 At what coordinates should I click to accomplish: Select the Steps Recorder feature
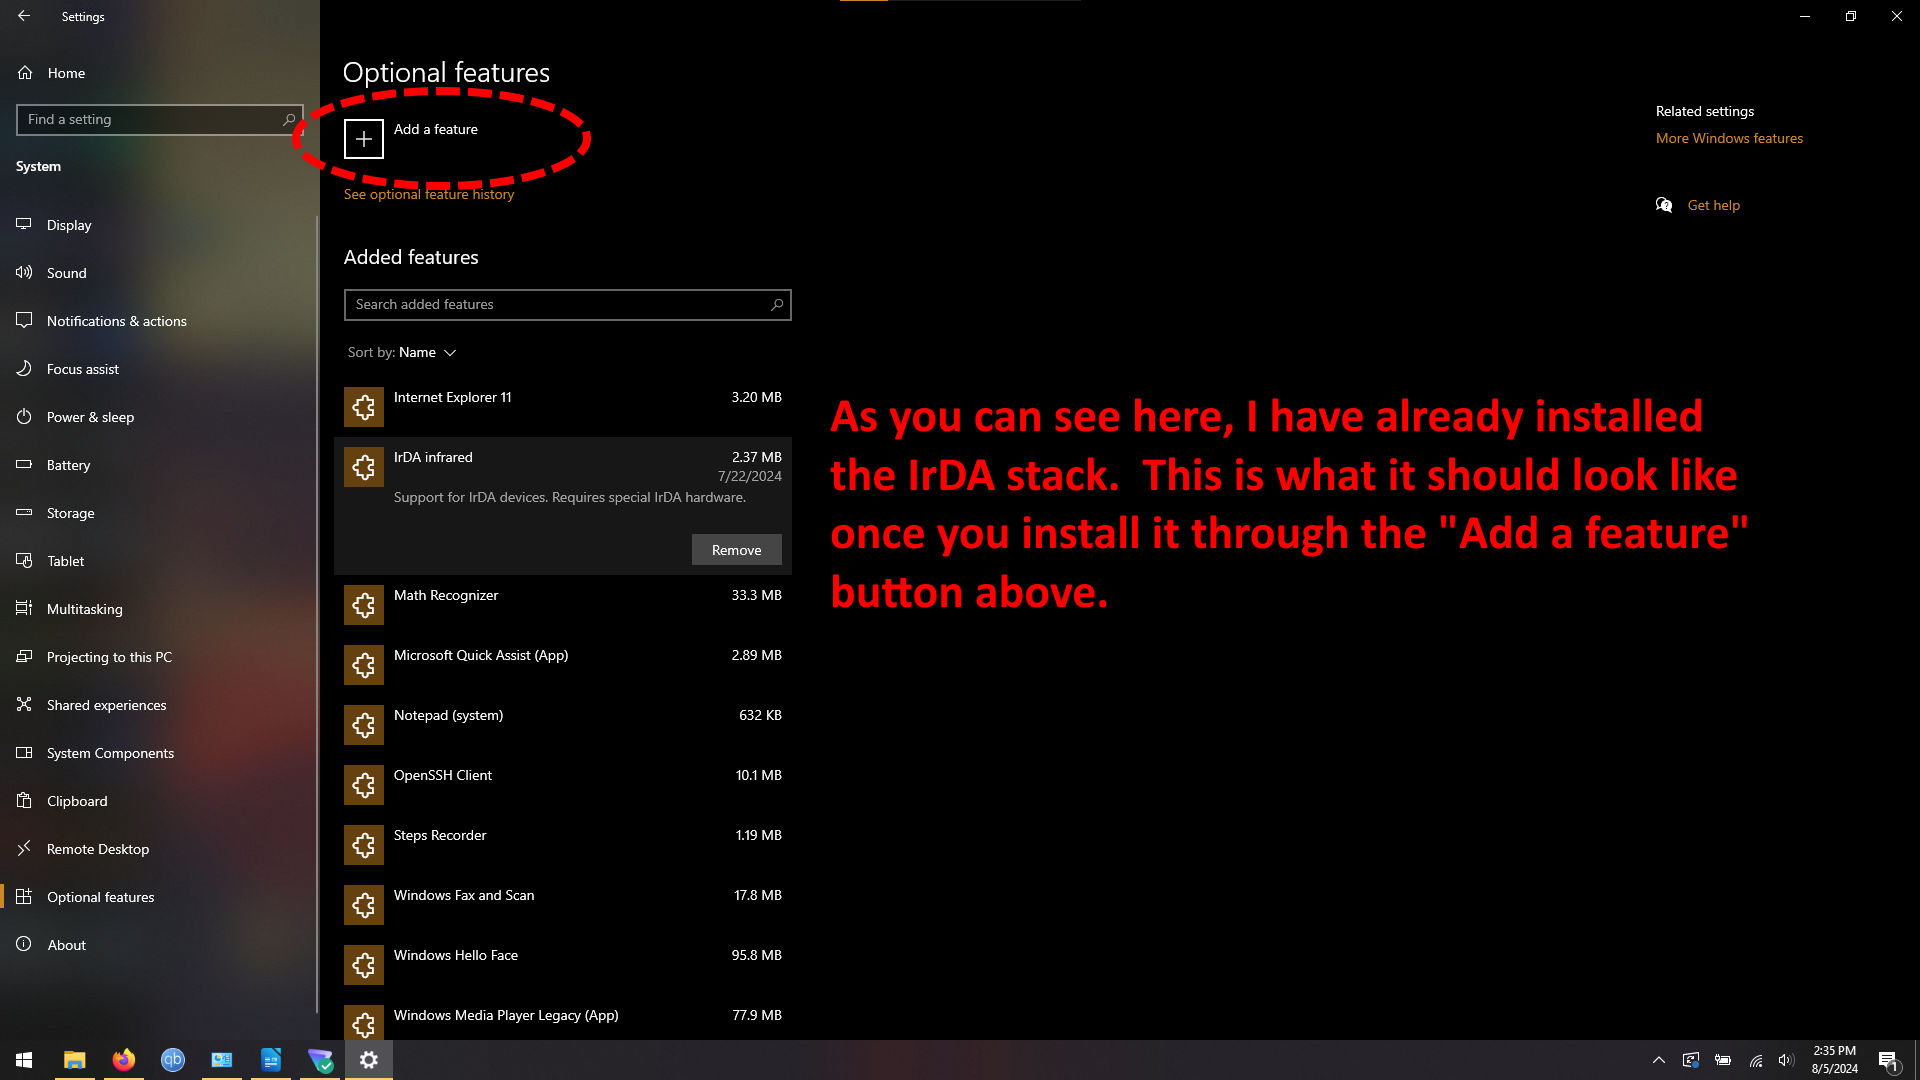563,845
